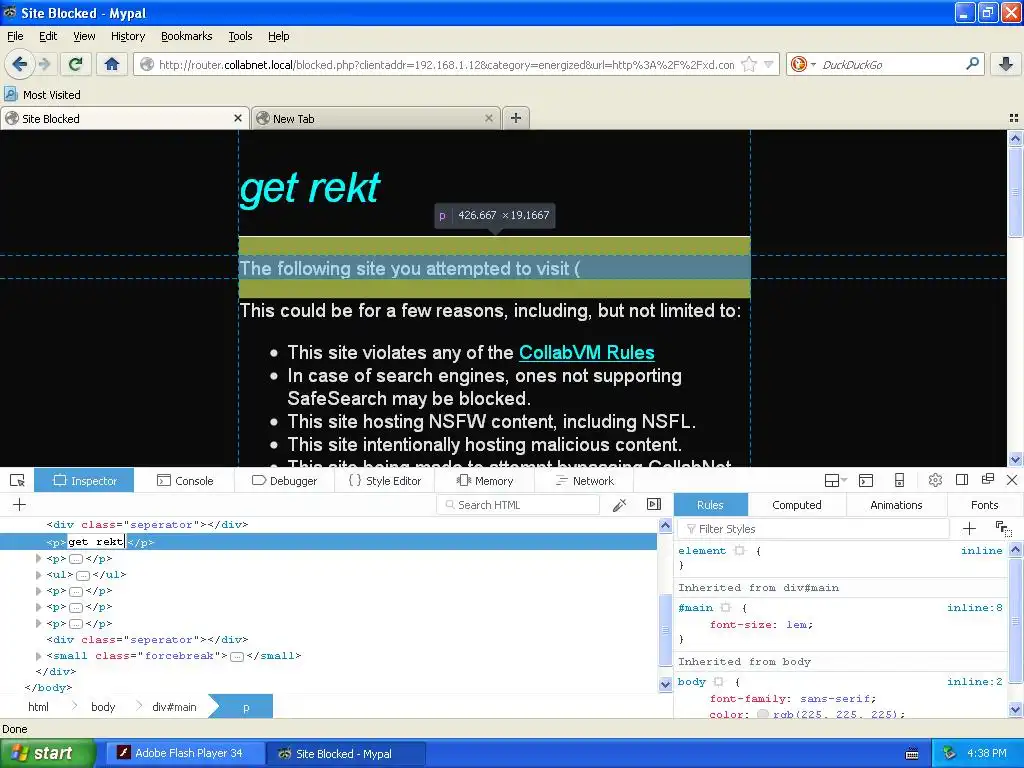The height and width of the screenshot is (768, 1024).
Task: Open the inline:8 style source link
Action: click(974, 607)
